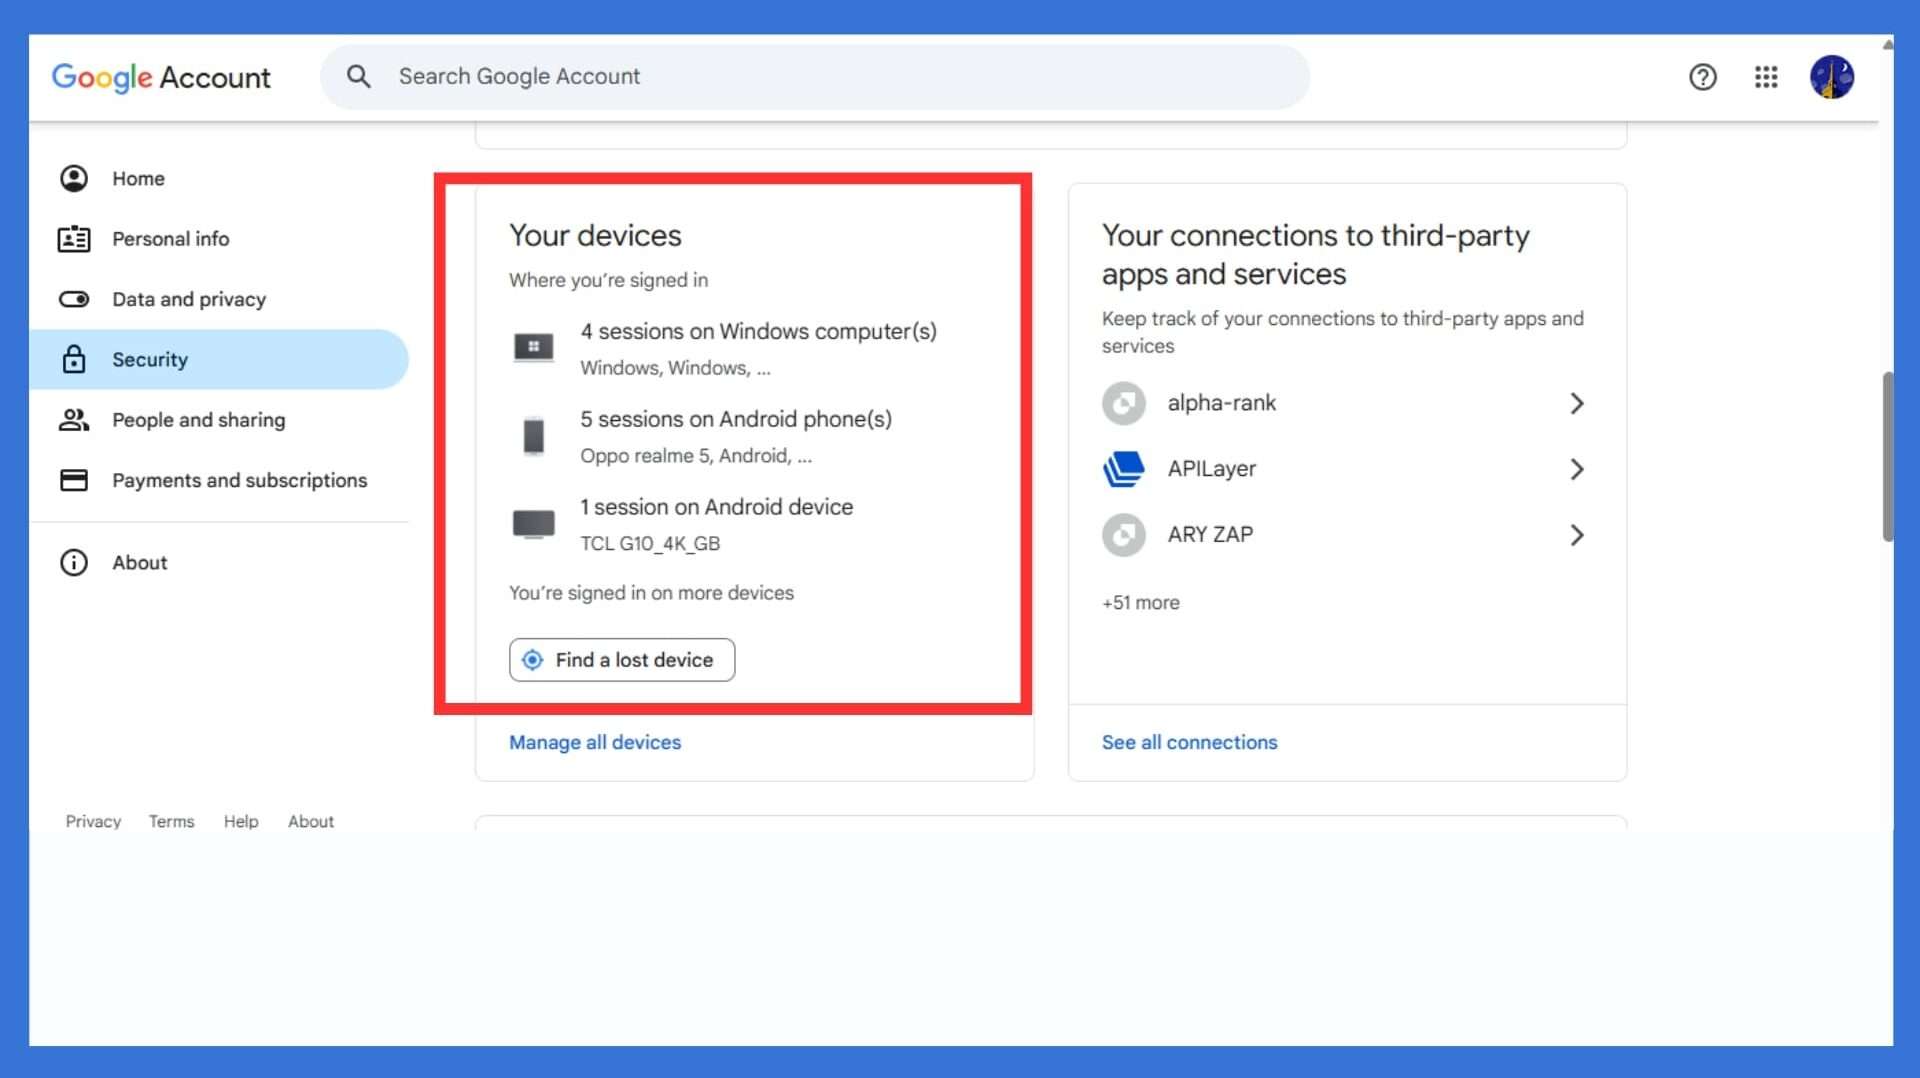
Task: Click the alpha-rank connection label
Action: click(1221, 403)
